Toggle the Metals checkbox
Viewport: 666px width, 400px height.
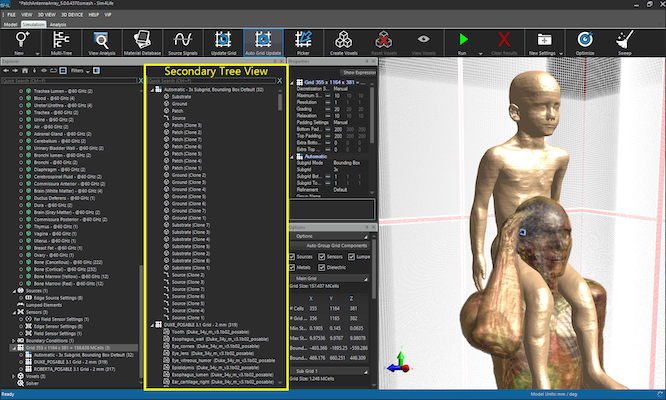292,267
